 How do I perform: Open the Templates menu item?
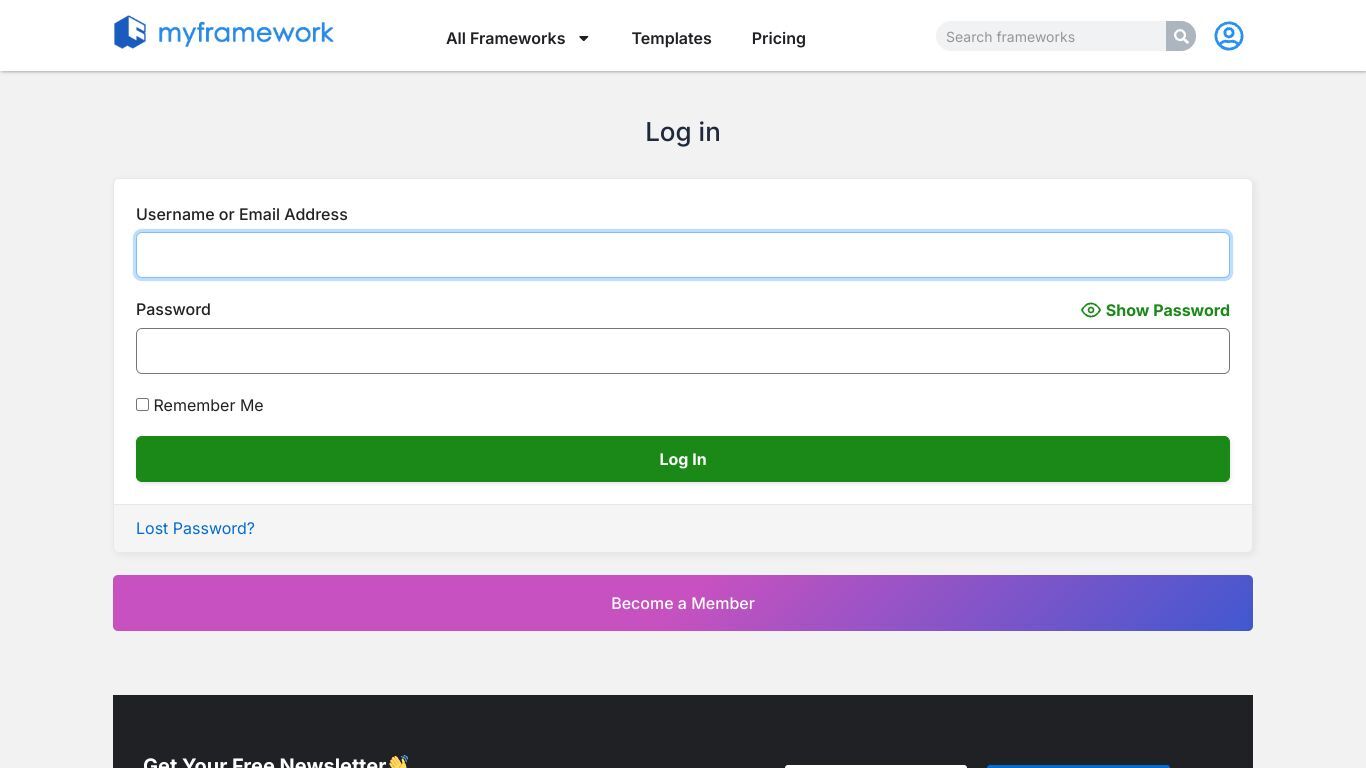[671, 38]
